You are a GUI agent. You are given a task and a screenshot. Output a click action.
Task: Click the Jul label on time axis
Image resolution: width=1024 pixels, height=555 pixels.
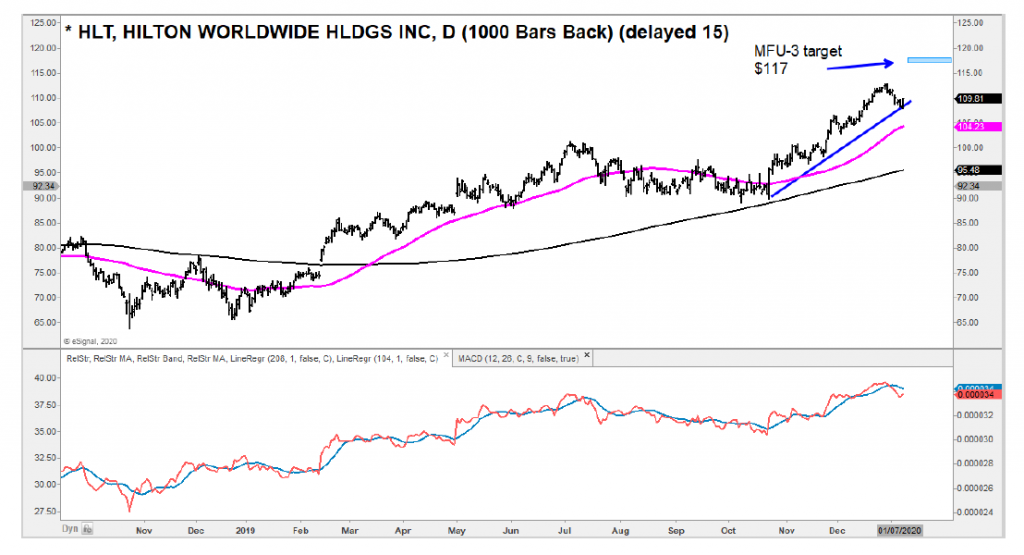564,530
